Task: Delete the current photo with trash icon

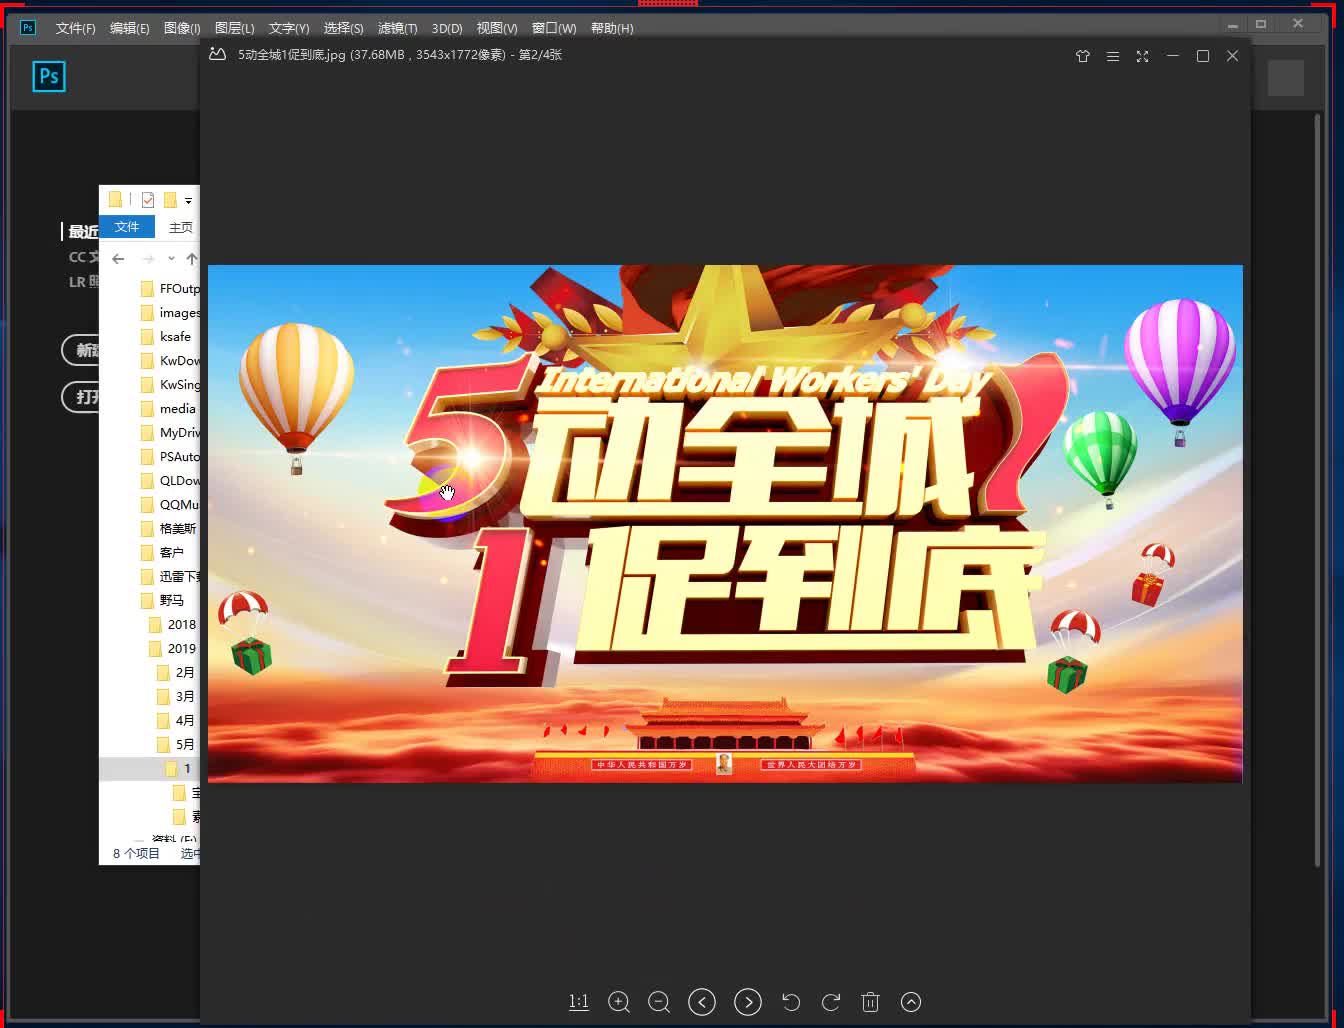Action: pyautogui.click(x=870, y=1002)
